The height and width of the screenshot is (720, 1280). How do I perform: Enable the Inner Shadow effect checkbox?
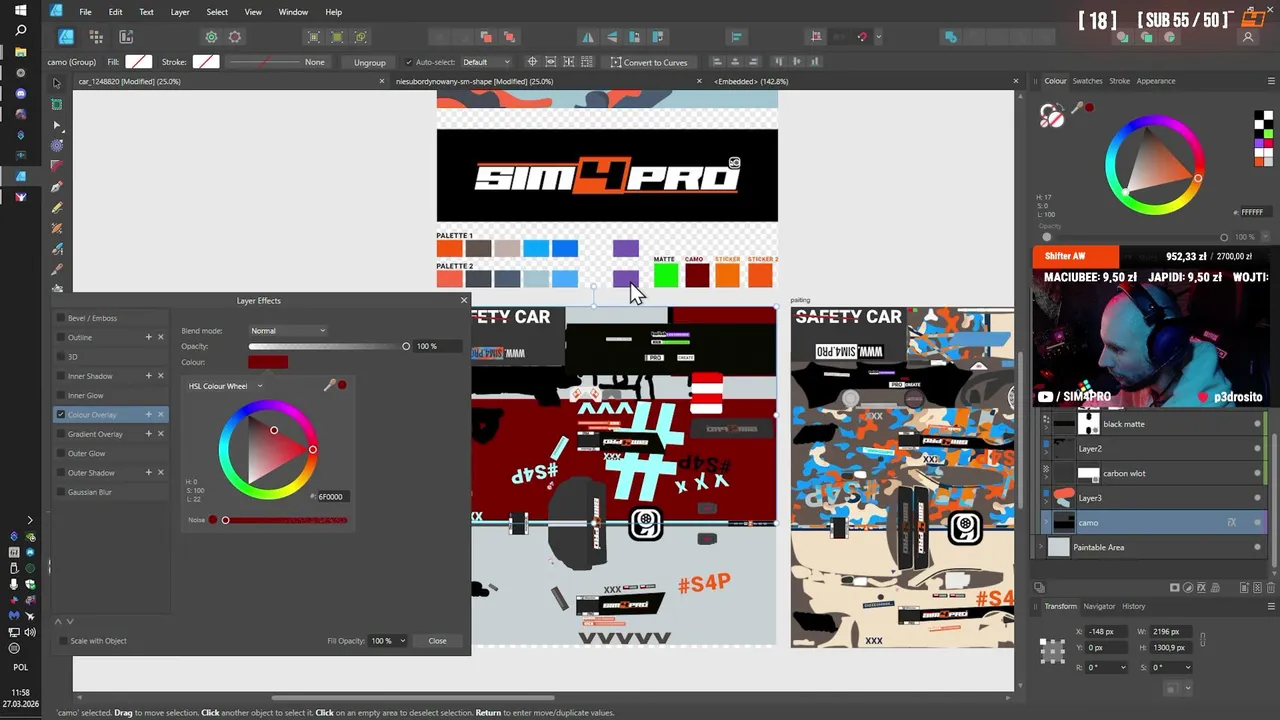[x=61, y=376]
